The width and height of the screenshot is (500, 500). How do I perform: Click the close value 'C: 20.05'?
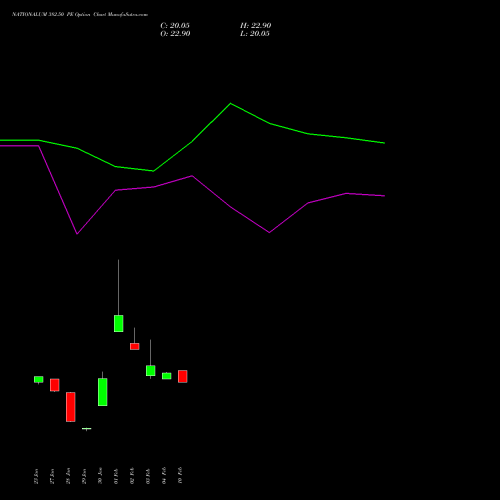(175, 26)
